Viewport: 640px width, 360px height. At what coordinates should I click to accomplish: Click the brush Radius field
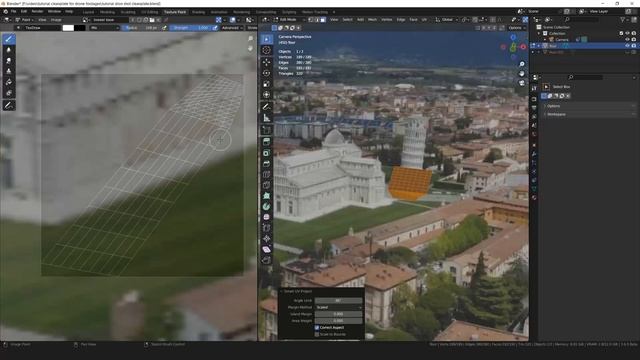tap(140, 28)
